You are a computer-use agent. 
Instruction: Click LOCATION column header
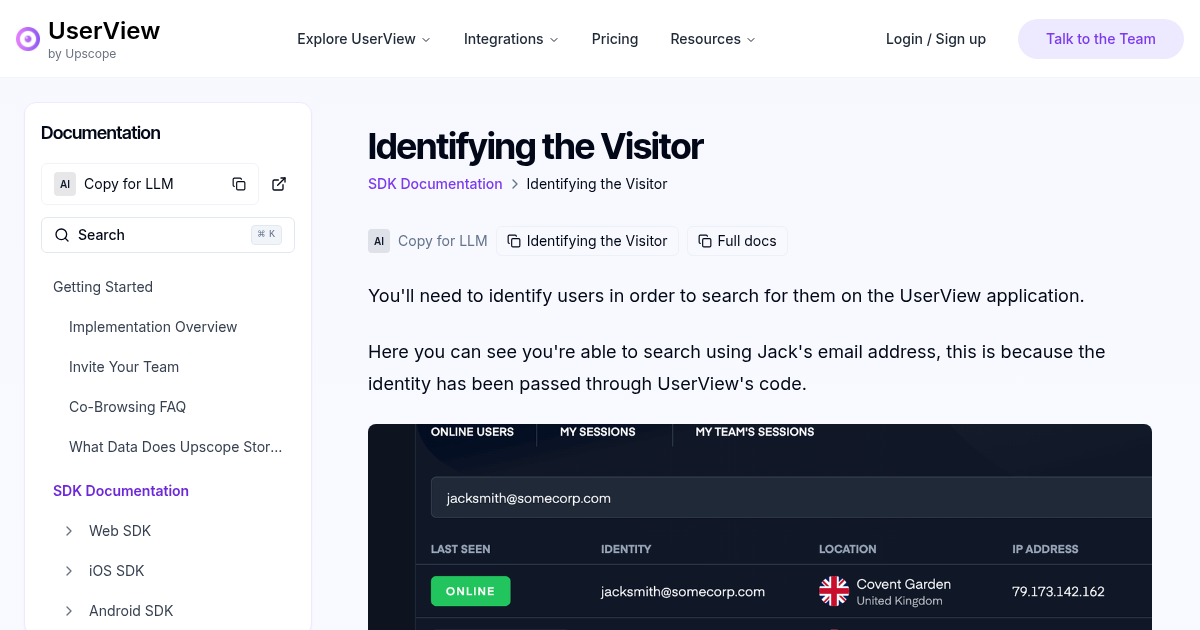pos(848,549)
